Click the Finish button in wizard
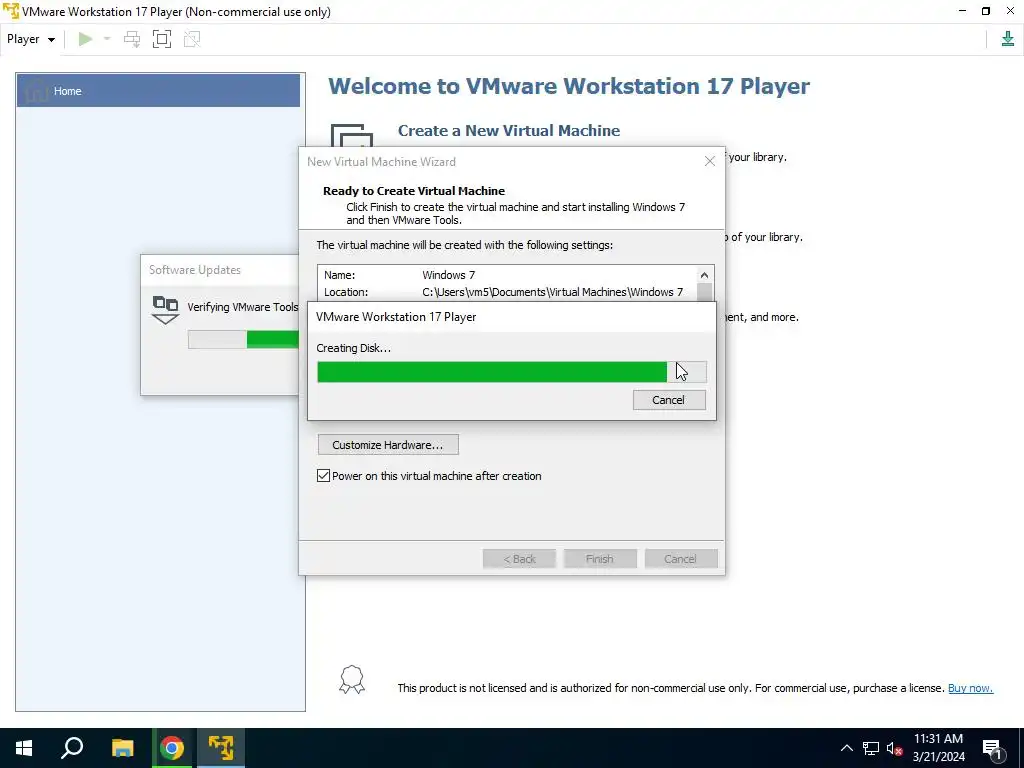This screenshot has height=768, width=1024. (x=600, y=559)
